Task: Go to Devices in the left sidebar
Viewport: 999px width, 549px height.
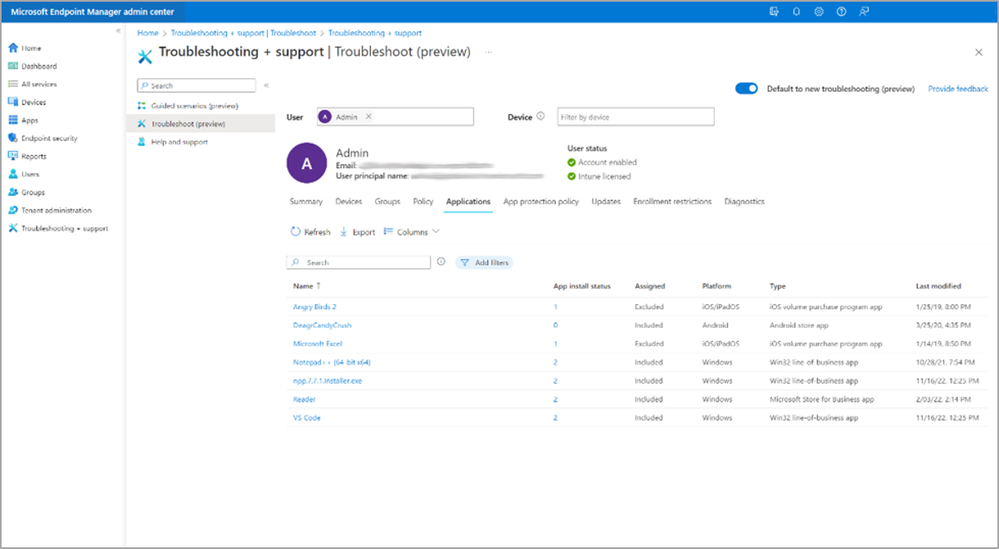Action: click(27, 102)
